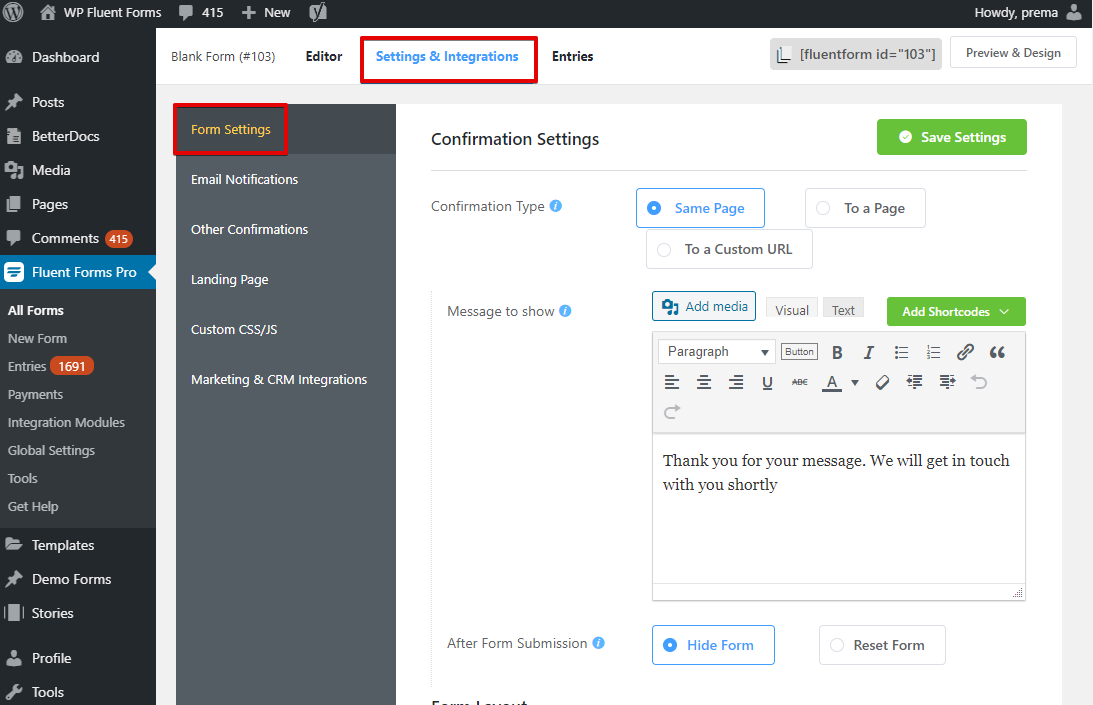
Task: Open Templates in sidebar
Action: 78,545
